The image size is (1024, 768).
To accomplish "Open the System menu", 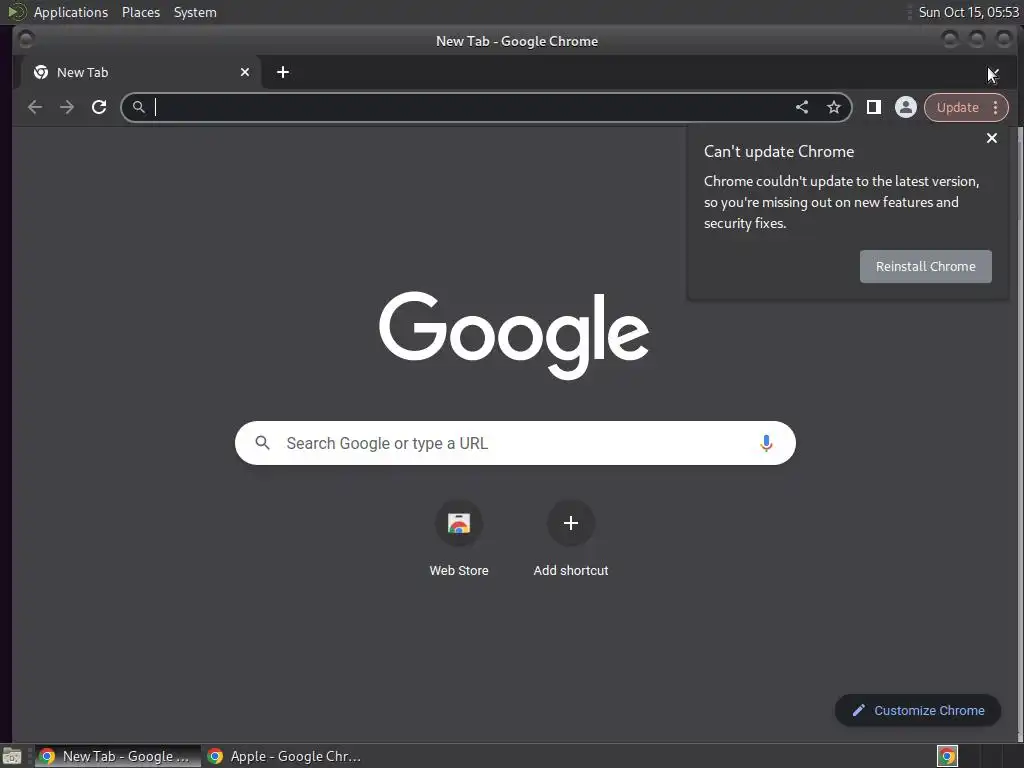I will click(x=195, y=12).
